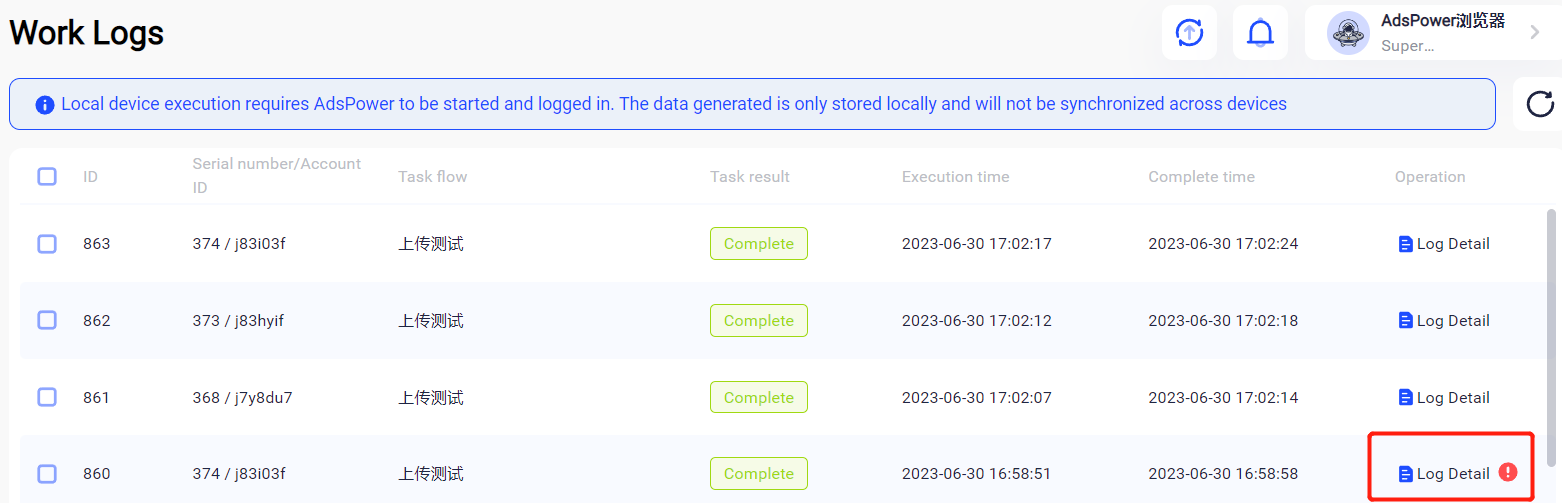View Log Detail for entry 860
The image size is (1562, 503).
click(x=1452, y=474)
